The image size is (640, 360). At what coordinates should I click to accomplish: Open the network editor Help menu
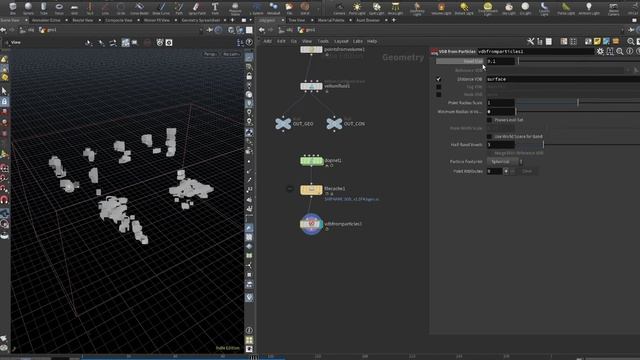[x=372, y=41]
